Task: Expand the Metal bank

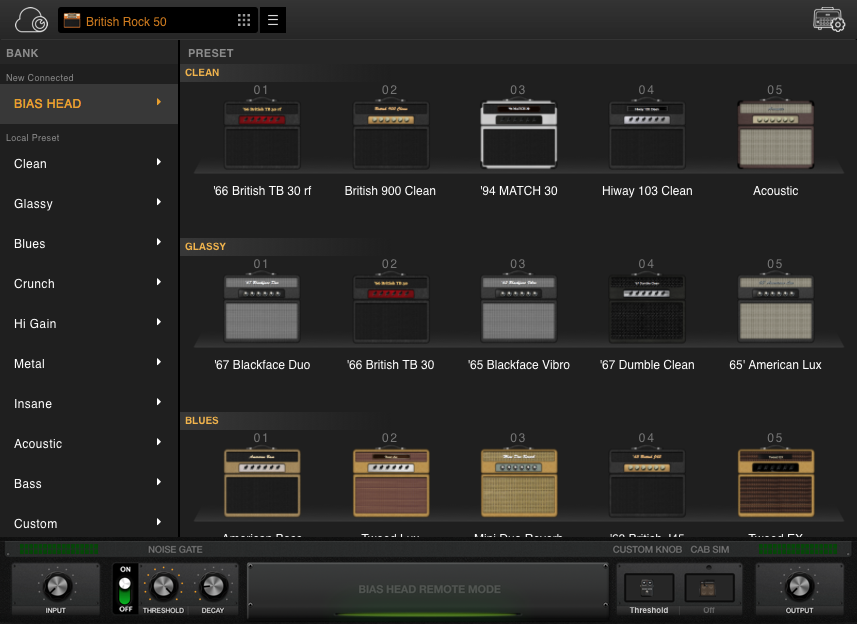Action: pos(89,363)
